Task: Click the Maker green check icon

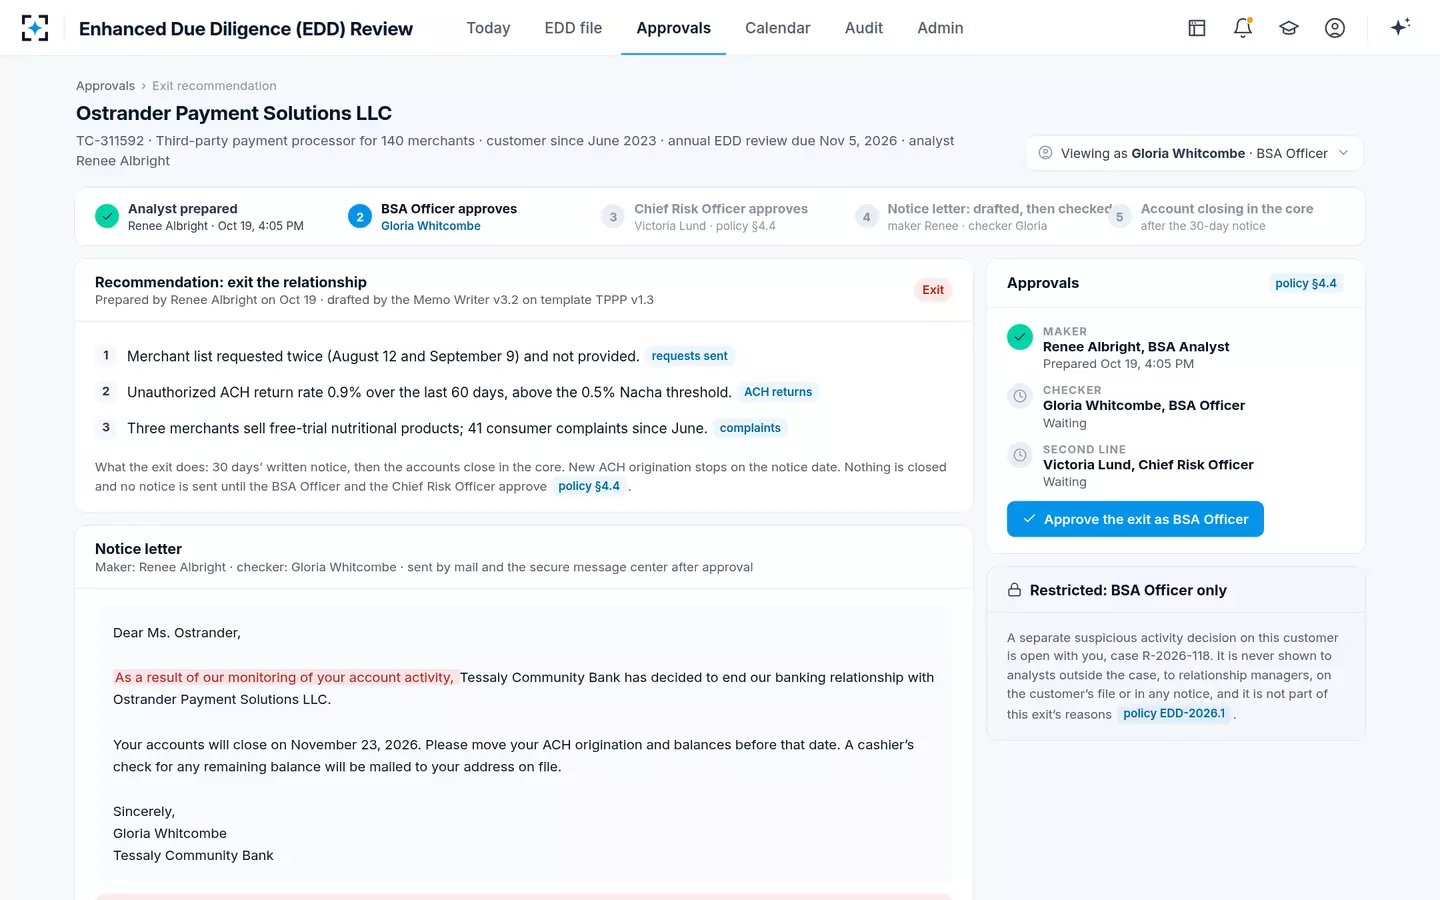Action: [1020, 337]
